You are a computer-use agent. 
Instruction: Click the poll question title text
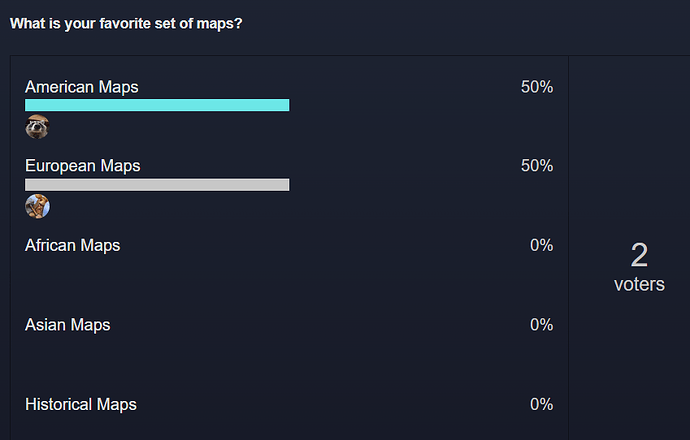pyautogui.click(x=126, y=23)
